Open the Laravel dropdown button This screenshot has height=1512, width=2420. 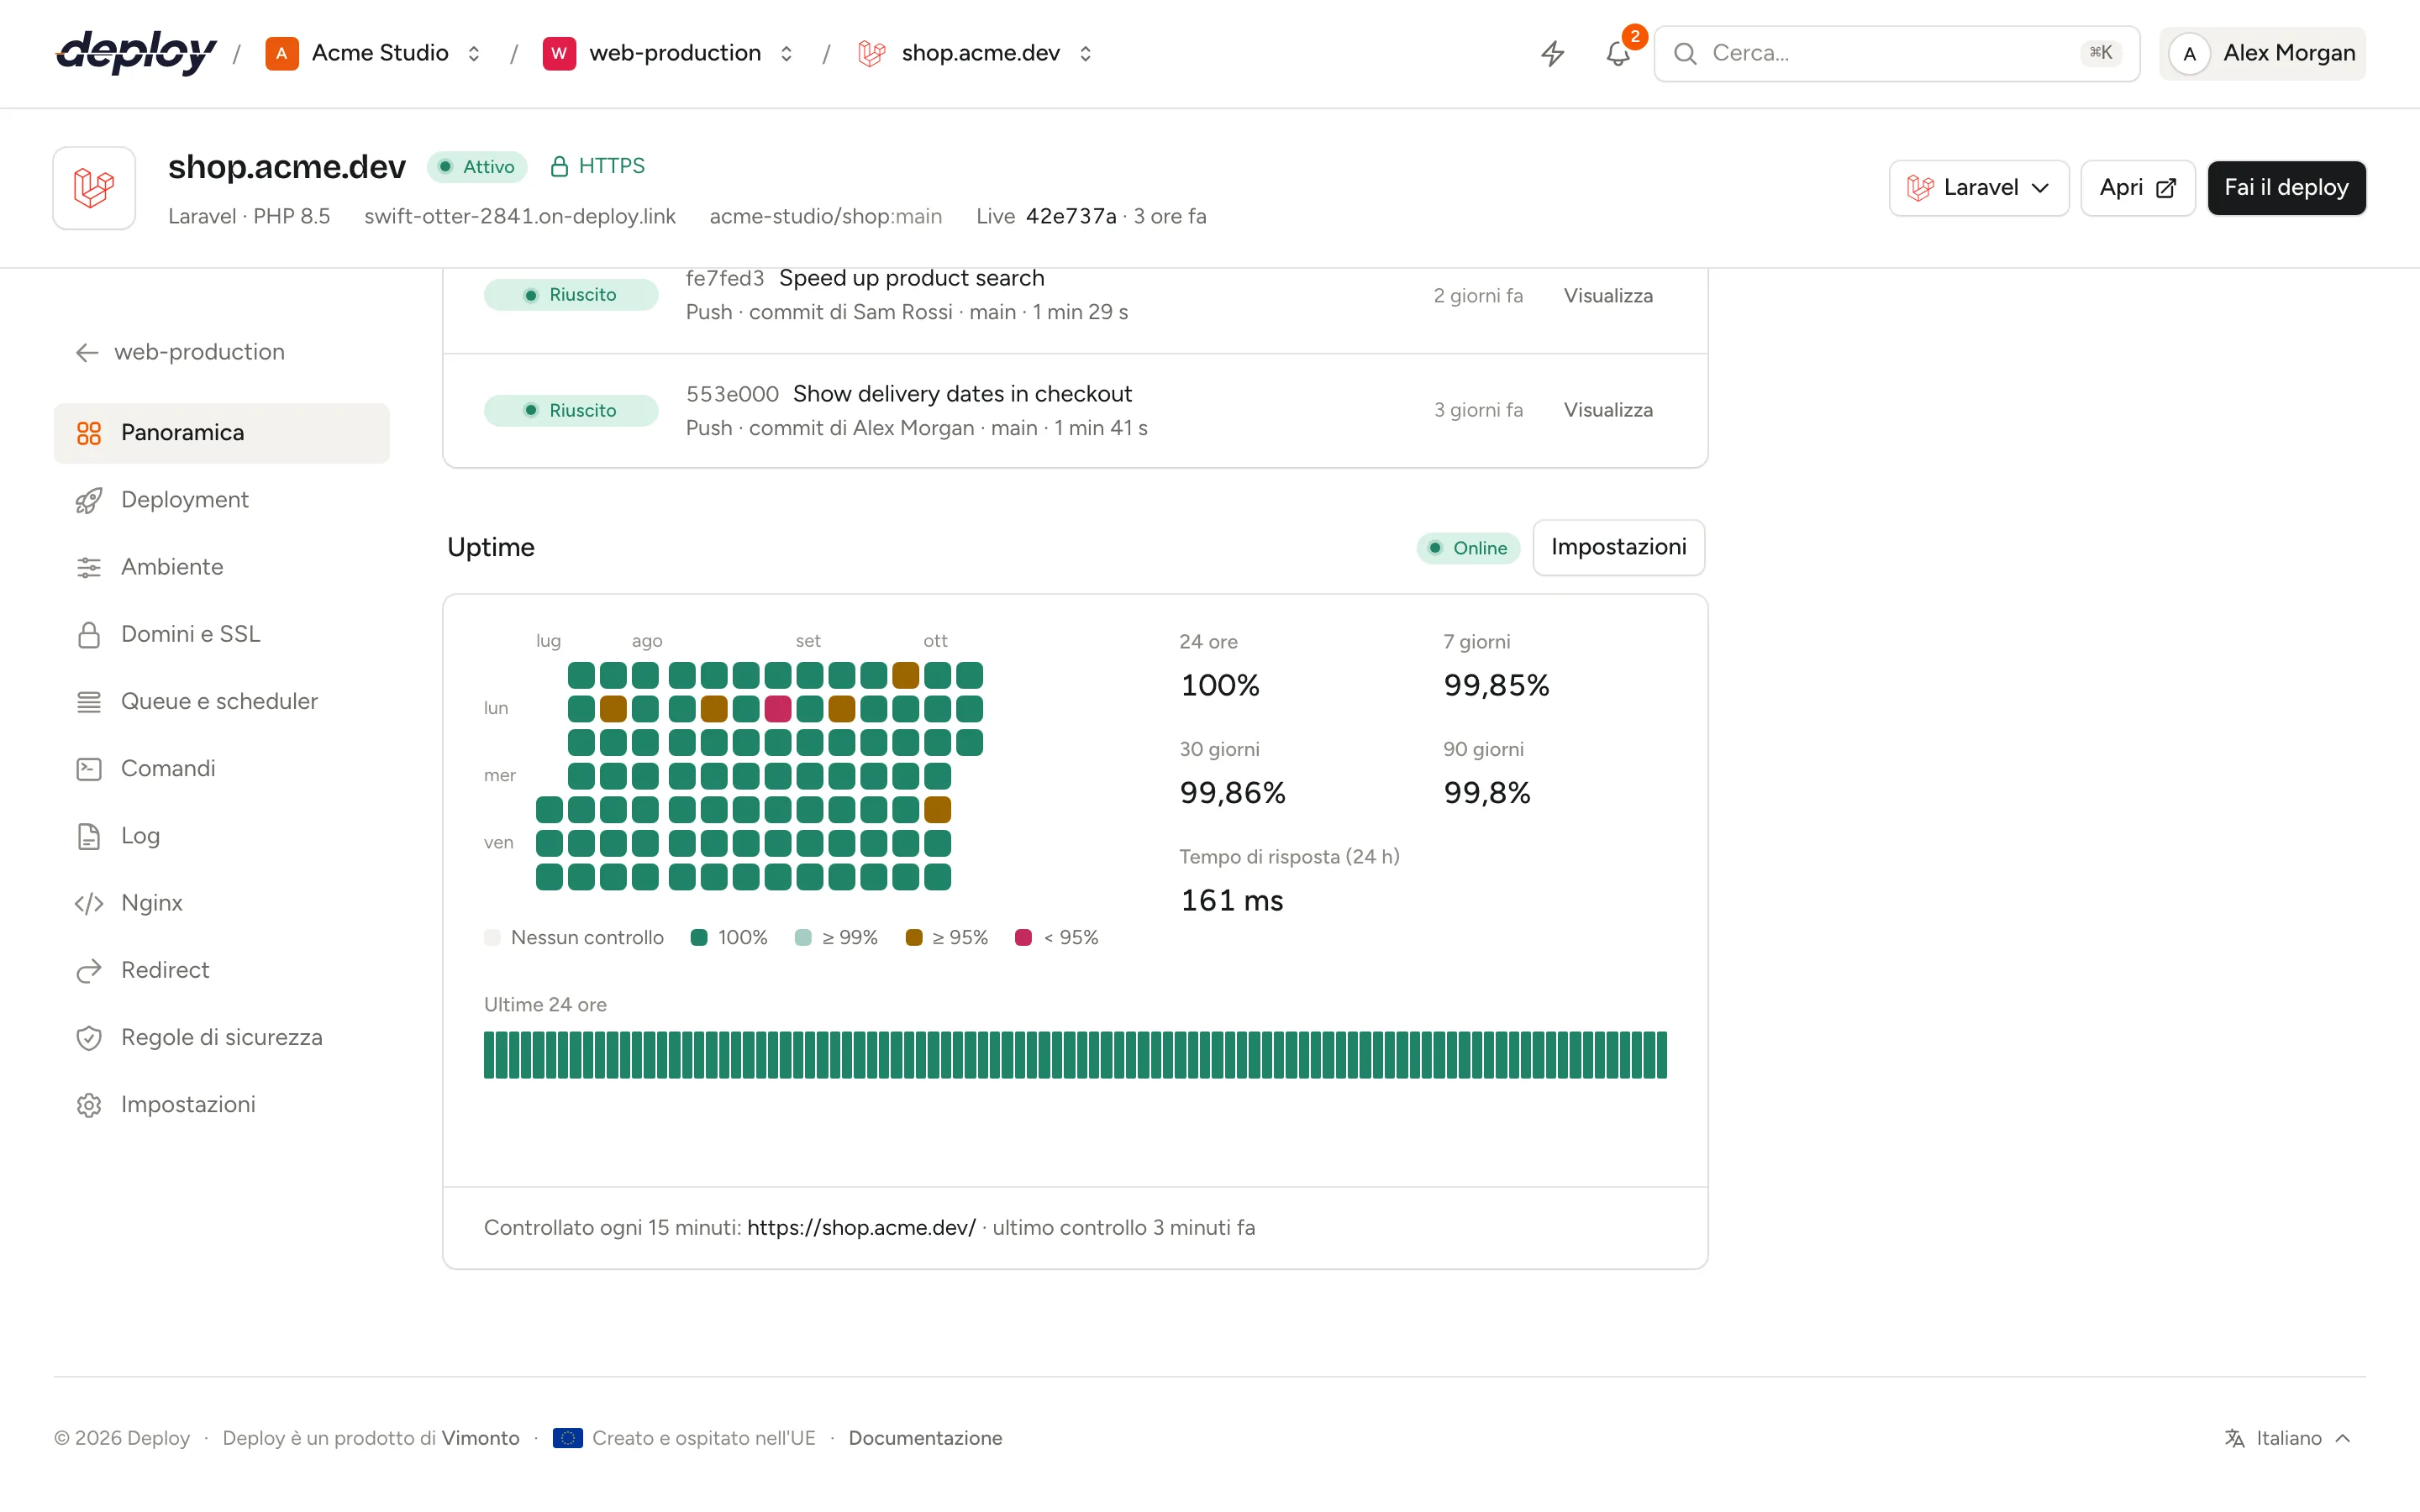(x=1978, y=188)
